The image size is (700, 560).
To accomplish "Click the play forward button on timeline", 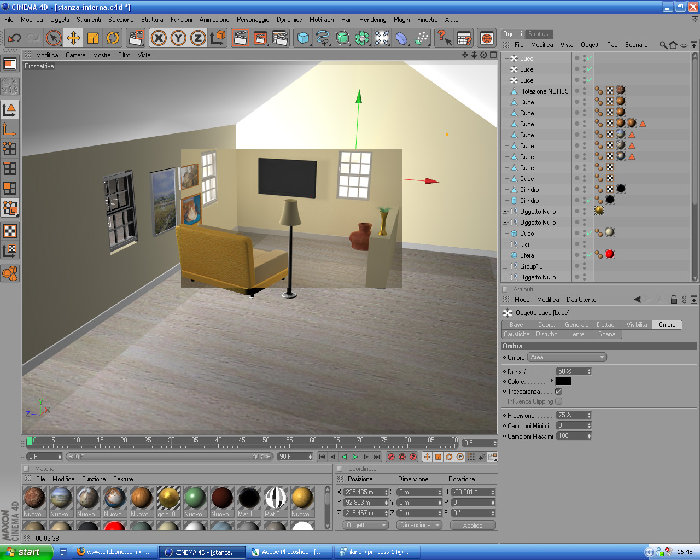I will click(x=355, y=456).
